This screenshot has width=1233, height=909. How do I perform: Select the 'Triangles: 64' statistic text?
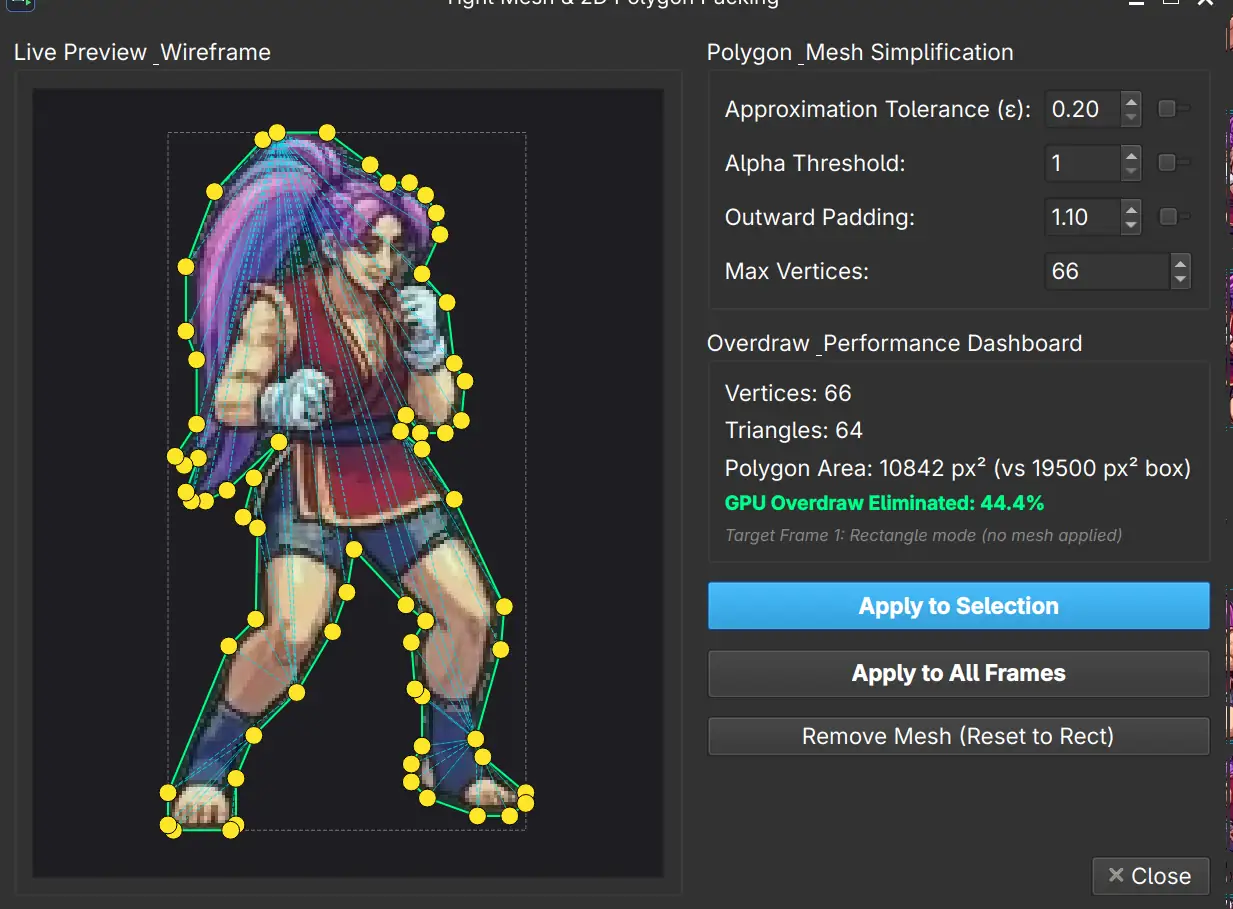(794, 430)
